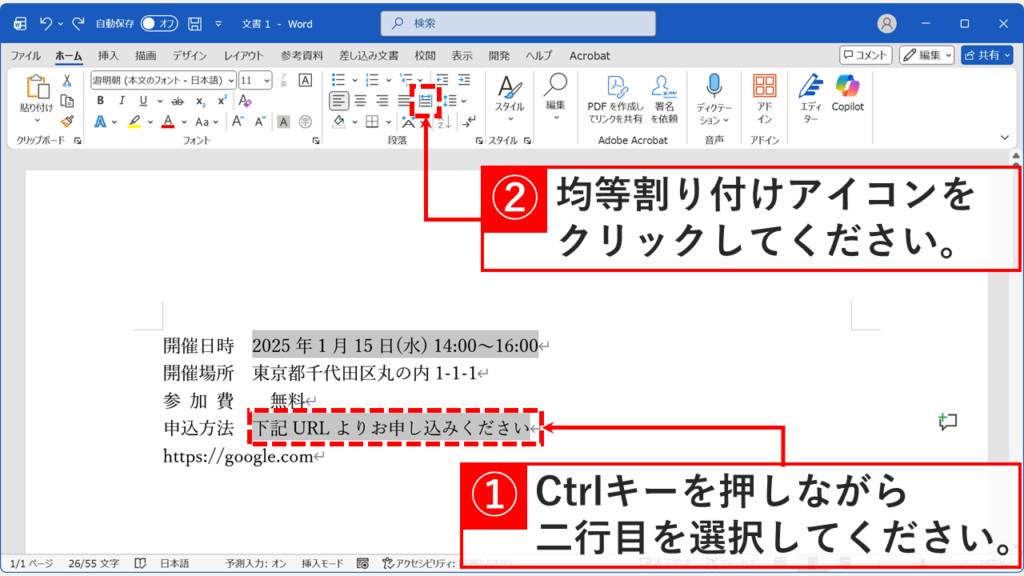
Task: Open the 編集 (Editing) mode dropdown
Action: point(926,55)
